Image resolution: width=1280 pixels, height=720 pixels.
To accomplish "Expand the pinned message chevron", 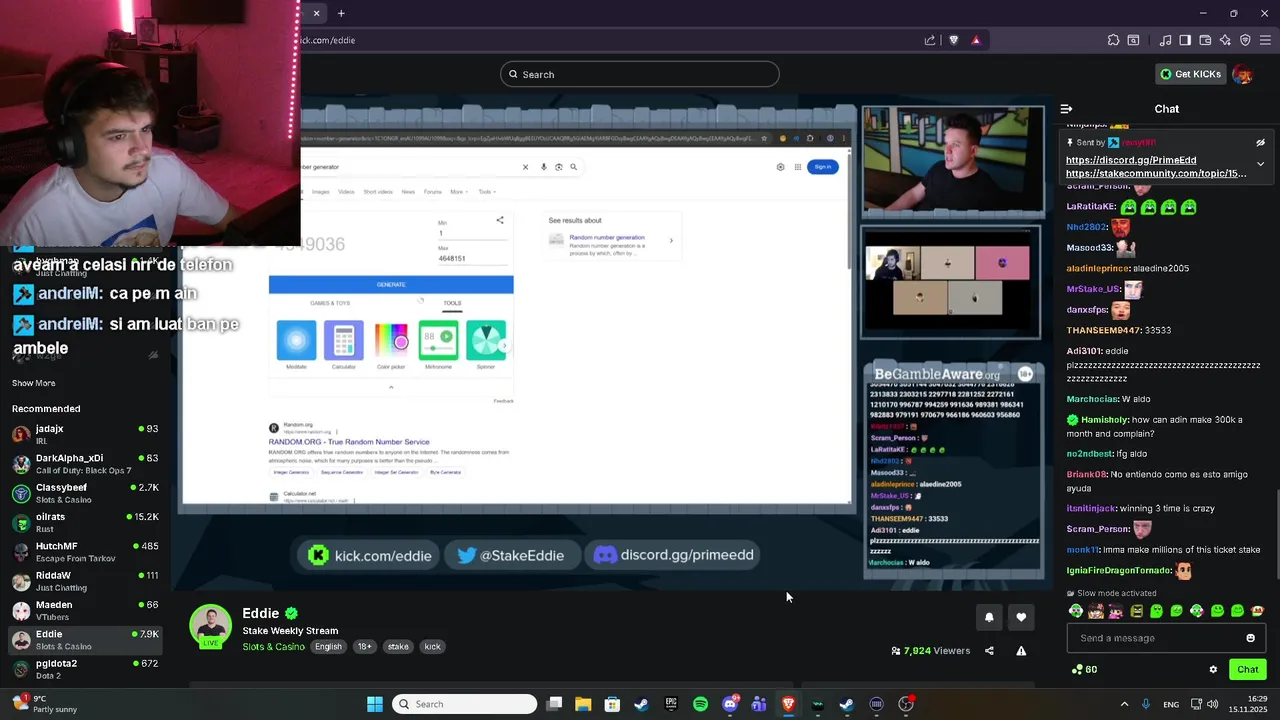I will coord(1260,164).
